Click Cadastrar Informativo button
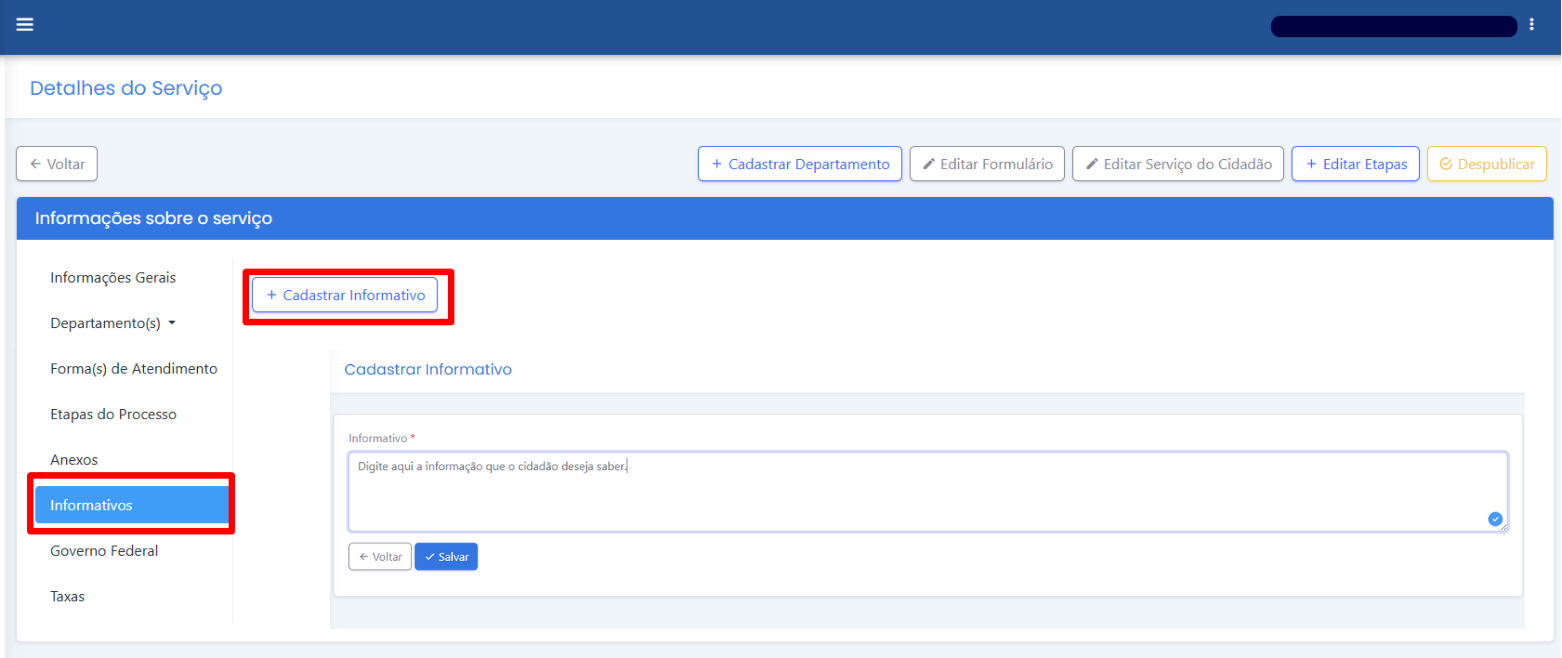The height and width of the screenshot is (658, 1562). 345,295
